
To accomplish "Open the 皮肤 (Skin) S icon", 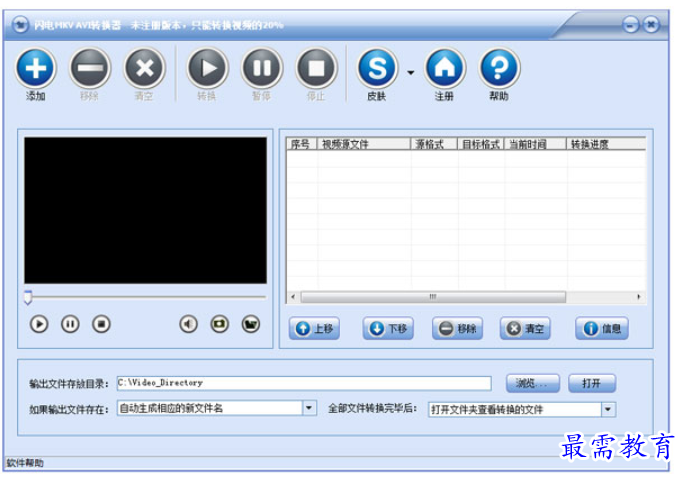I will [377, 68].
